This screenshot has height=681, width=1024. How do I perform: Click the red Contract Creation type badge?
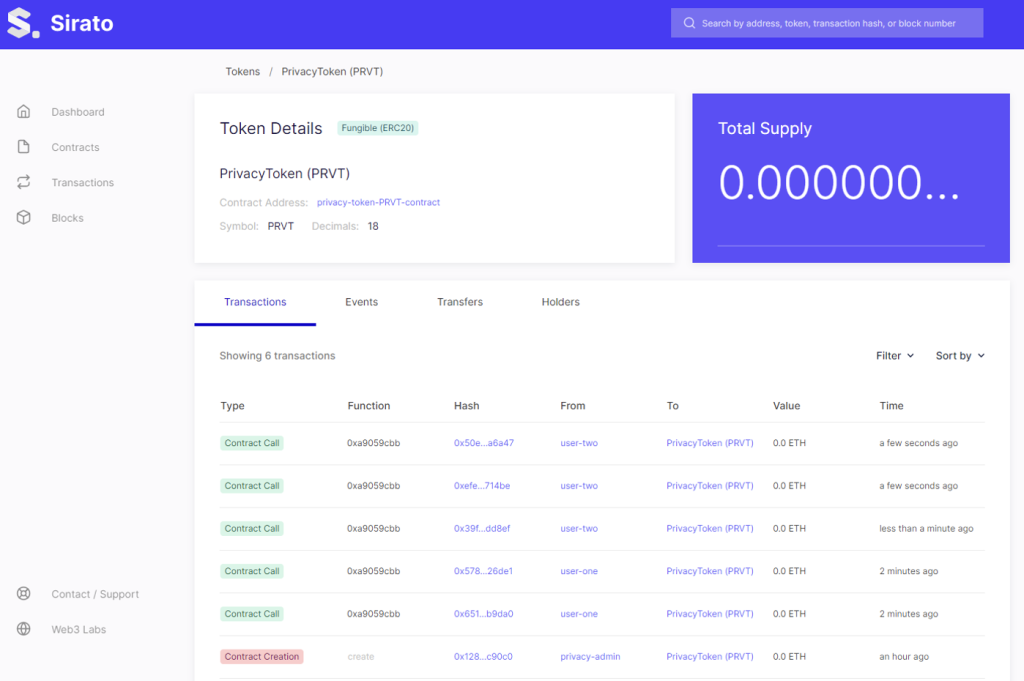pyautogui.click(x=262, y=657)
